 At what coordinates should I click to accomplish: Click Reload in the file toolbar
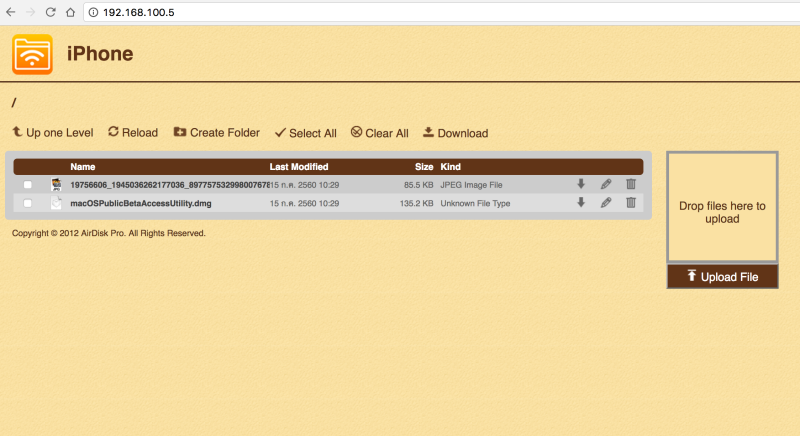click(133, 133)
